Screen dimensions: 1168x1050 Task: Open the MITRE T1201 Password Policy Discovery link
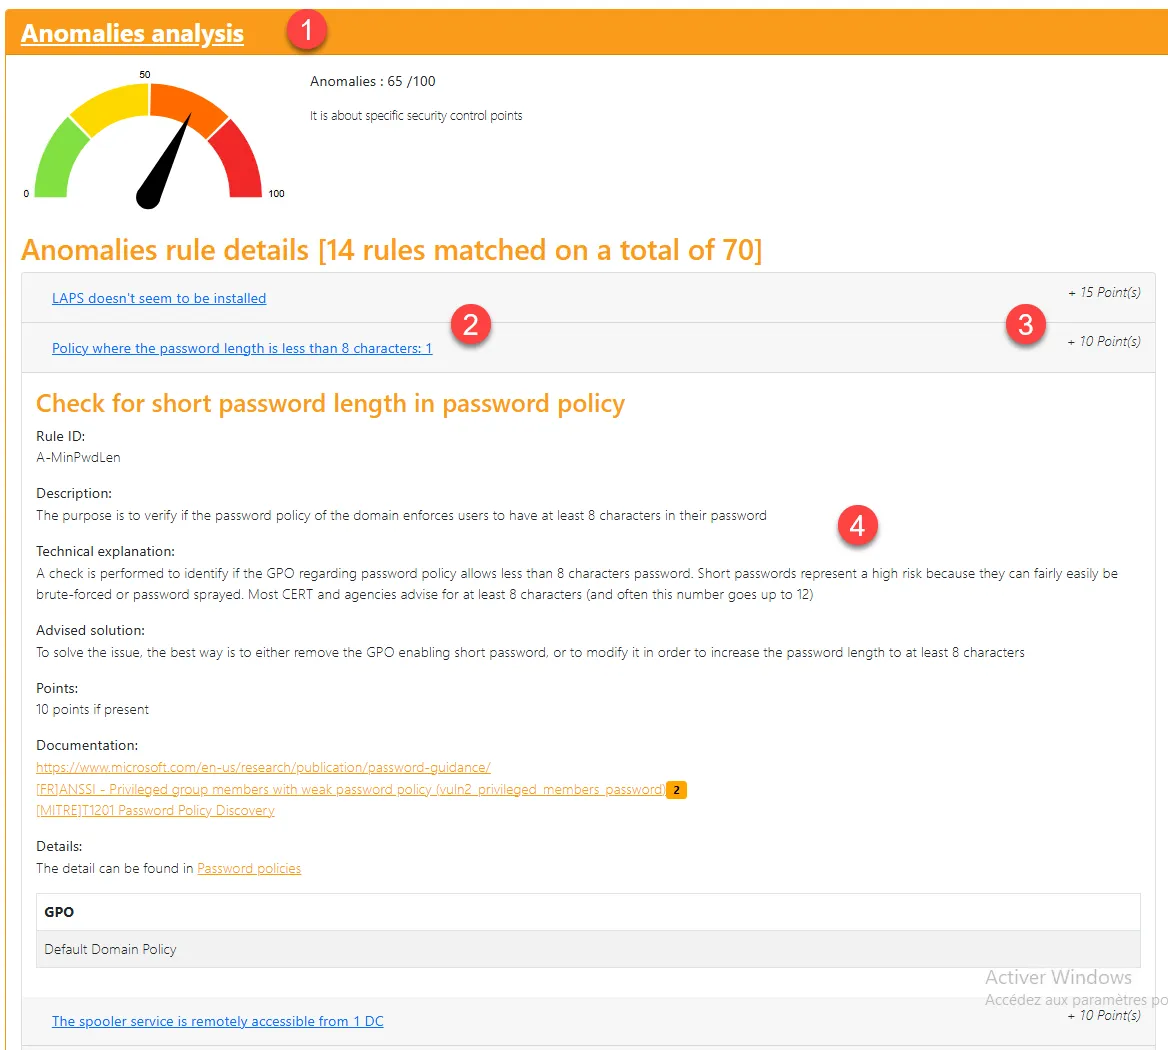[155, 811]
